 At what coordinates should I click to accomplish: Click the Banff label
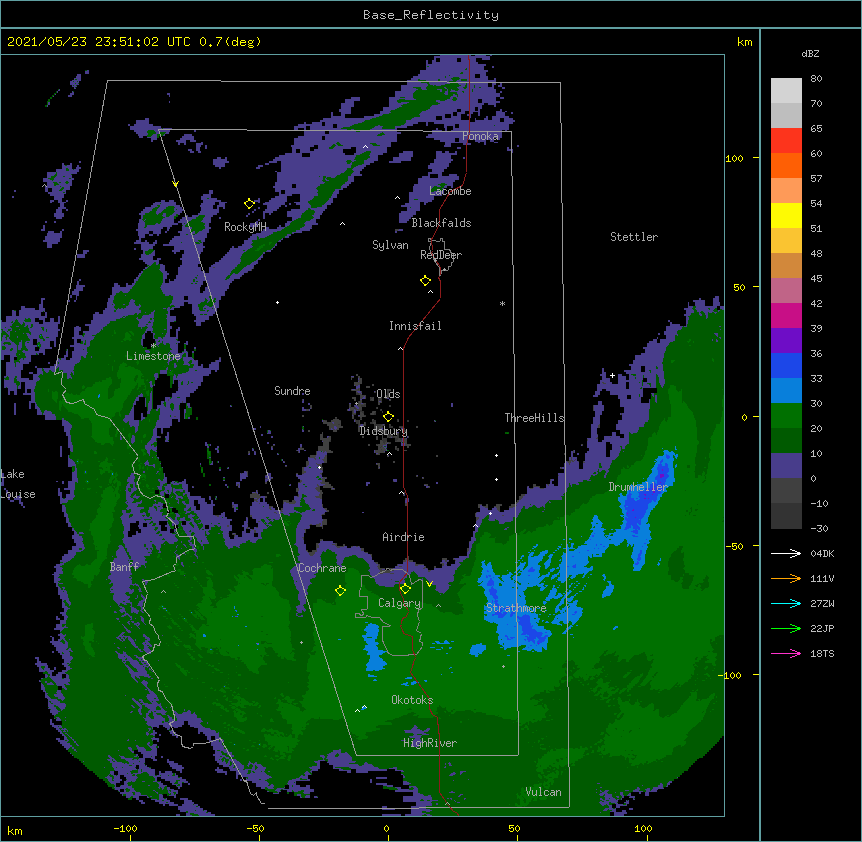124,567
